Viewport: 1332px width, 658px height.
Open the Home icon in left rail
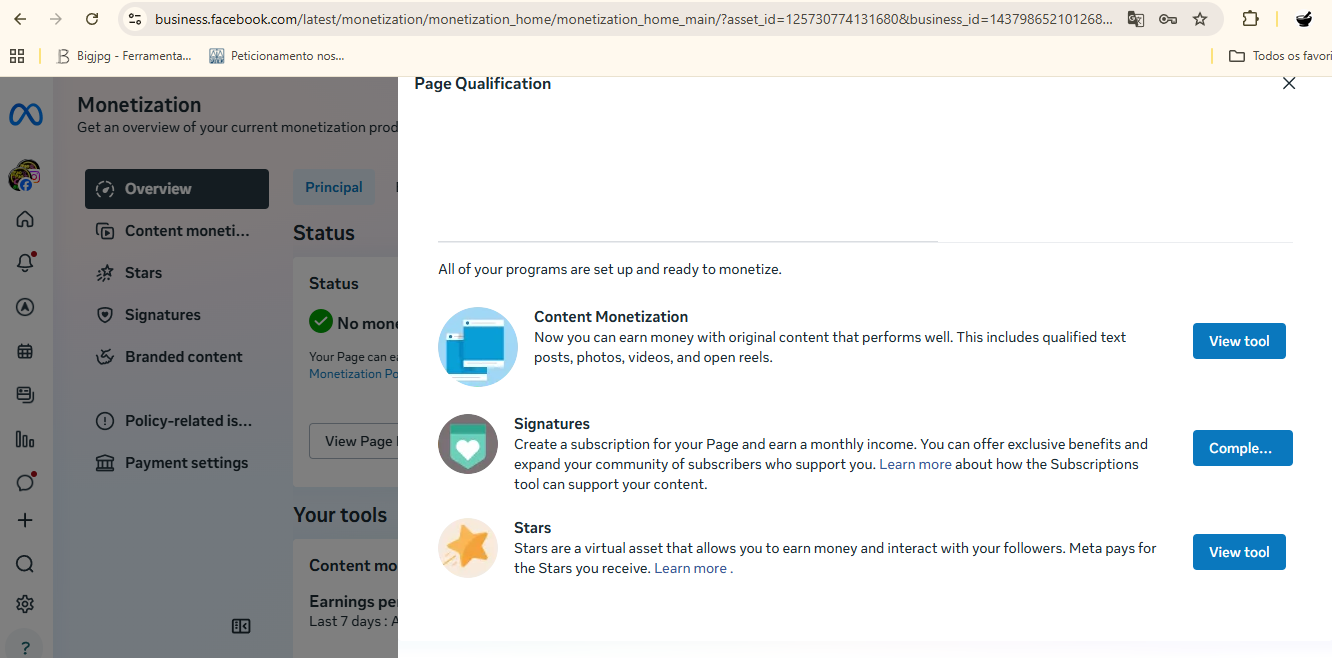pyautogui.click(x=25, y=219)
